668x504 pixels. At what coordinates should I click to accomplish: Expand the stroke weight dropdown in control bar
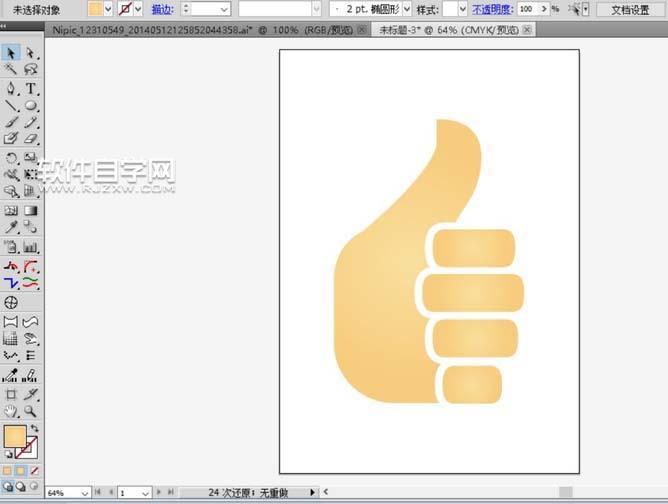pyautogui.click(x=222, y=9)
